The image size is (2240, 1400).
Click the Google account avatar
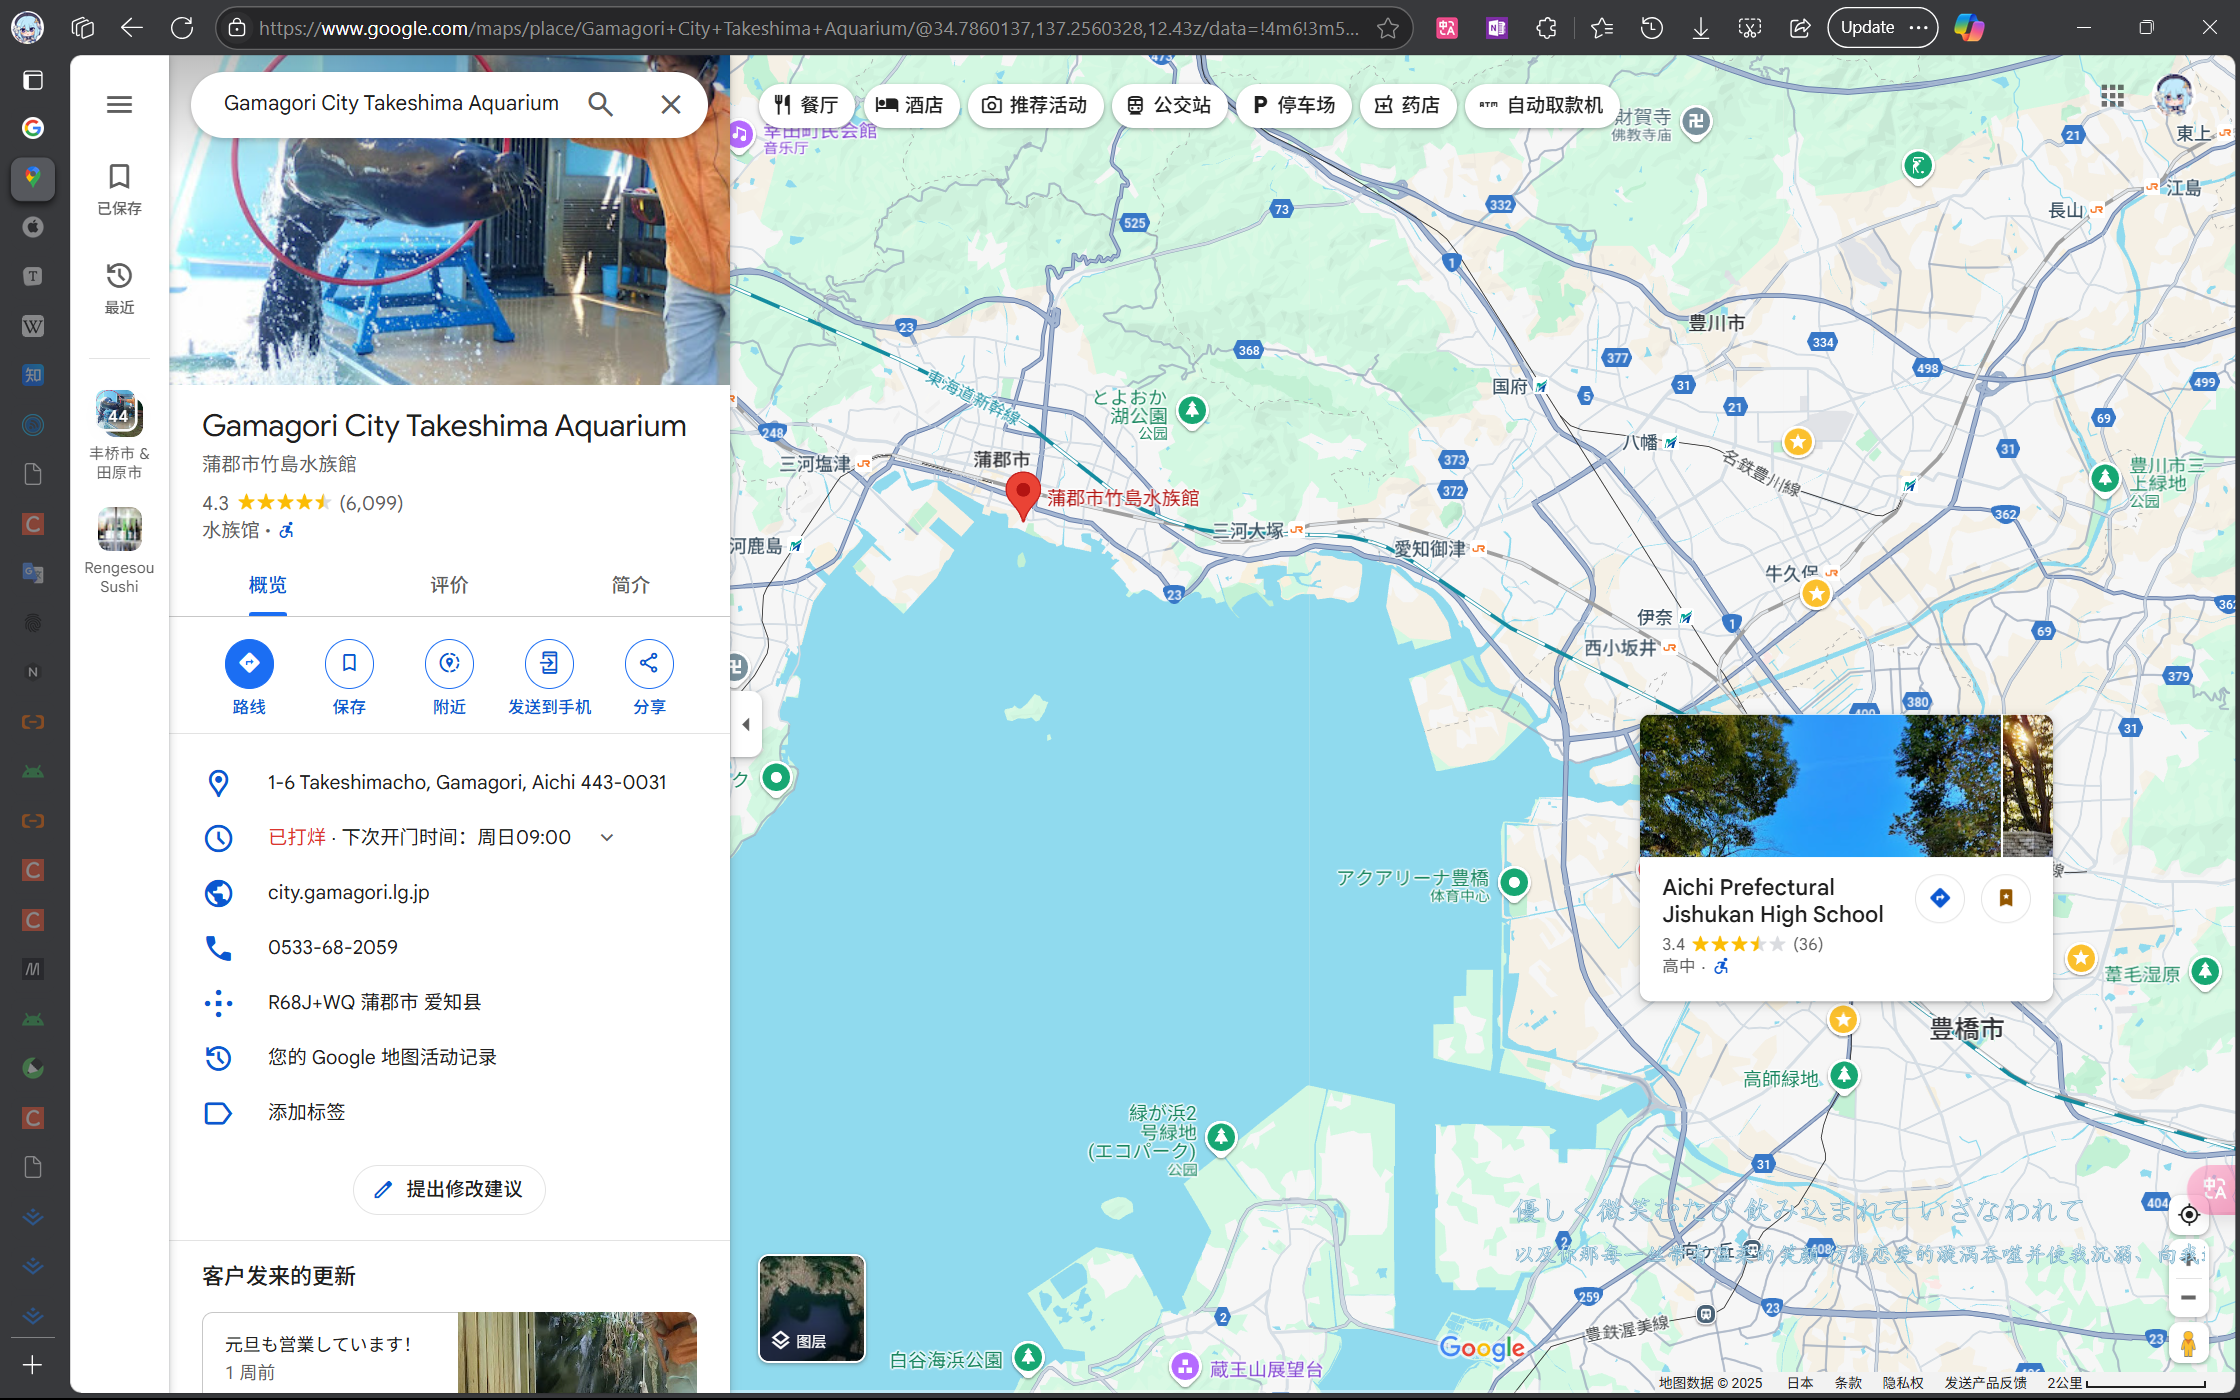[x=2174, y=96]
